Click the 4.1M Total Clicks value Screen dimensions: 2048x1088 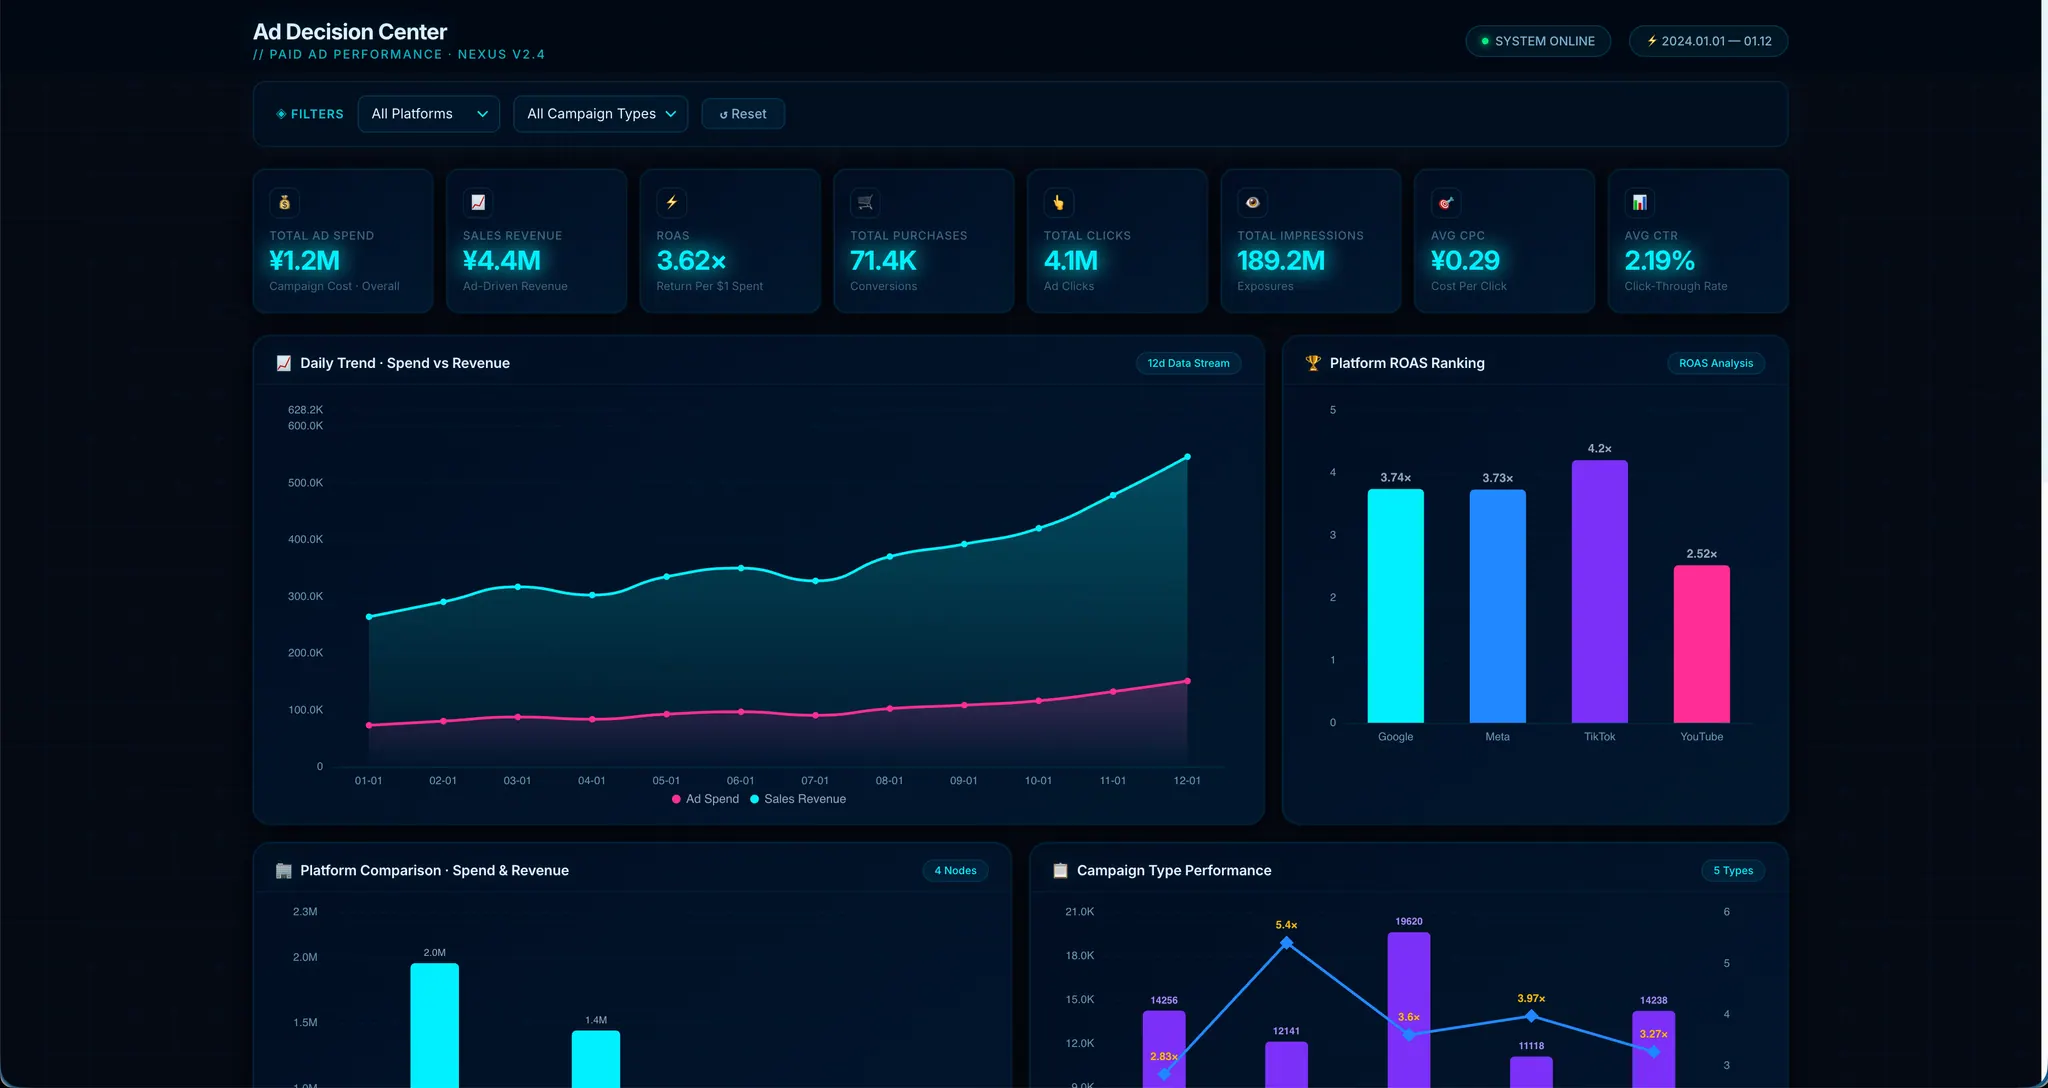click(1071, 261)
